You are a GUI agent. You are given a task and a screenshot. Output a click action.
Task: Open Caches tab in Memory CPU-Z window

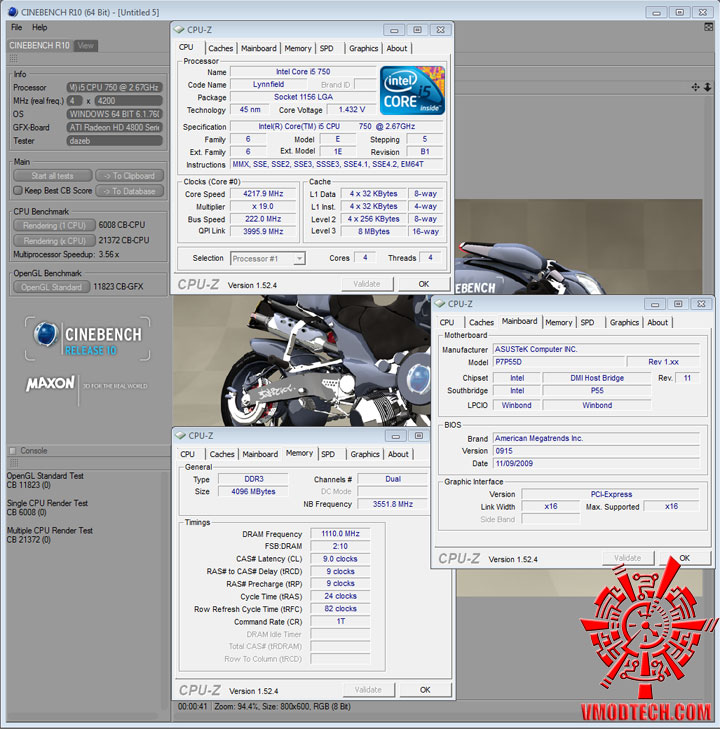click(222, 454)
